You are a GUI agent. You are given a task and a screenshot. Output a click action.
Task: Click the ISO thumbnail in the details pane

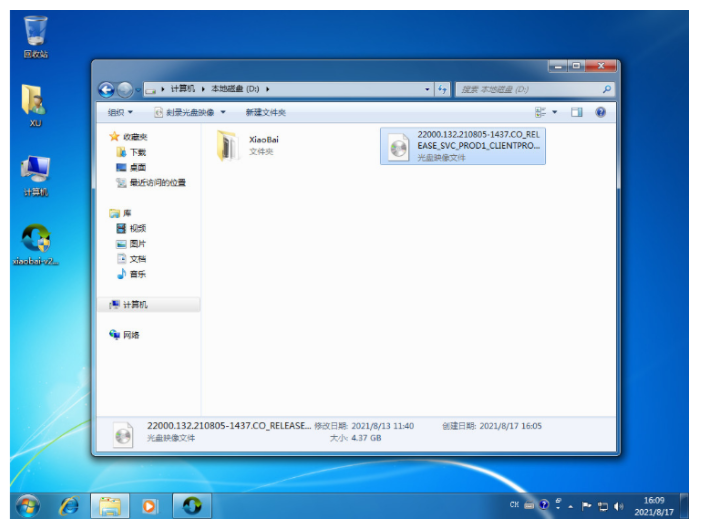point(123,434)
